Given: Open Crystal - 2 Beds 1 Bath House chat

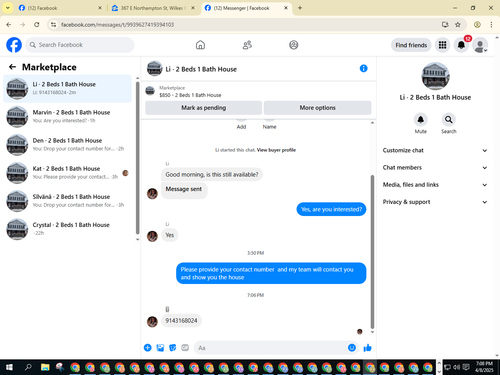Looking at the screenshot, I should (68, 228).
